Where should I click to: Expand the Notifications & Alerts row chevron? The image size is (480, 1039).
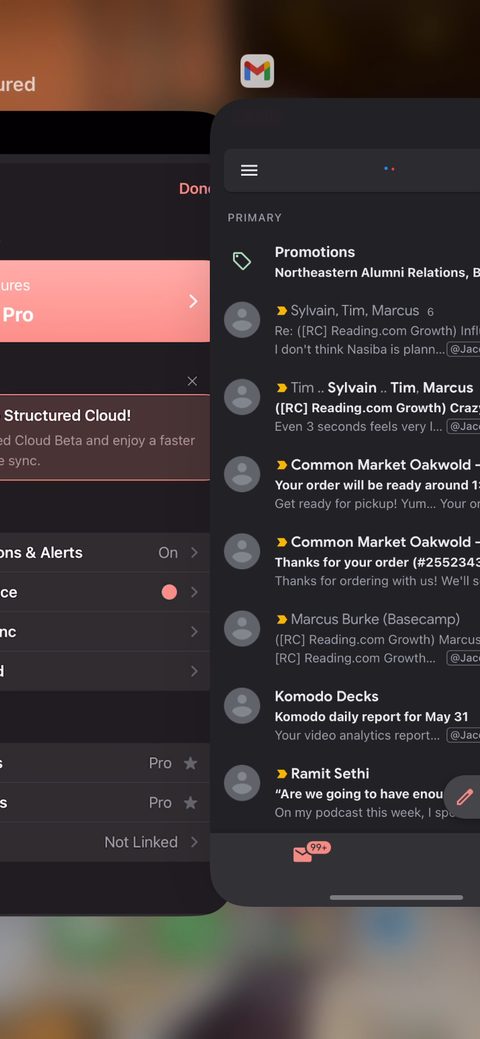coord(194,553)
